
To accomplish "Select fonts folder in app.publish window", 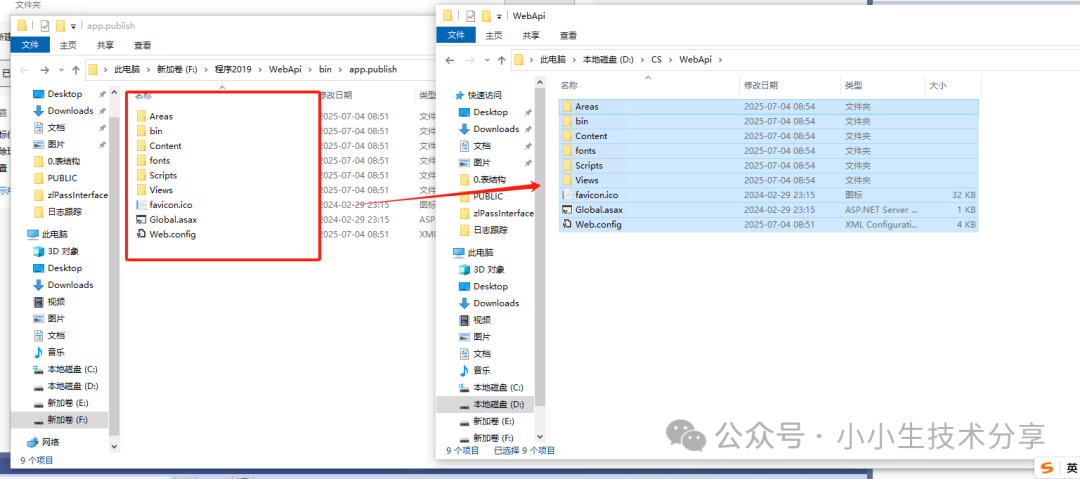I will [153, 161].
